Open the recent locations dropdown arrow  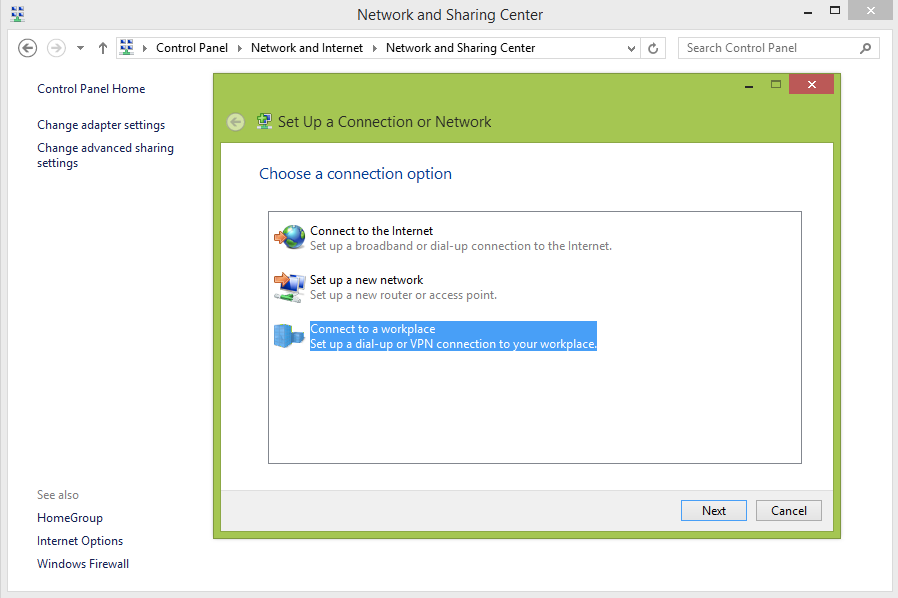[x=80, y=48]
